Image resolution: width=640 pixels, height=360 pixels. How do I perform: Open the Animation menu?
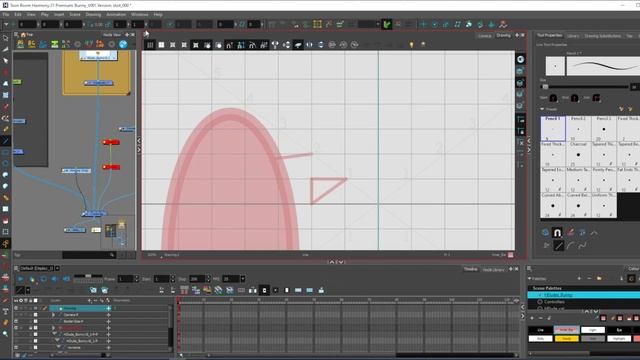pos(116,14)
